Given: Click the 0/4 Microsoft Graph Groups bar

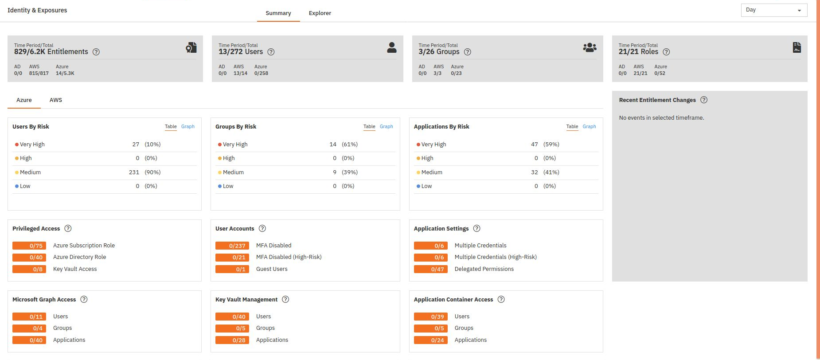Looking at the screenshot, I should [29, 328].
